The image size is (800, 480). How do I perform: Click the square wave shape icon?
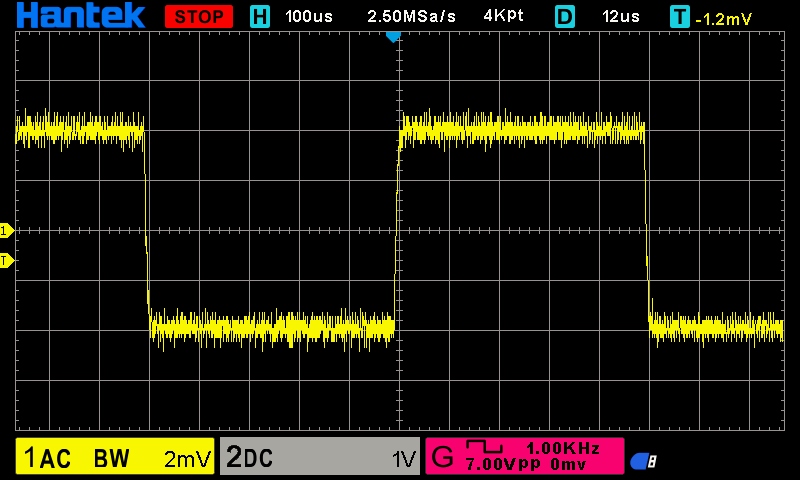pyautogui.click(x=484, y=447)
